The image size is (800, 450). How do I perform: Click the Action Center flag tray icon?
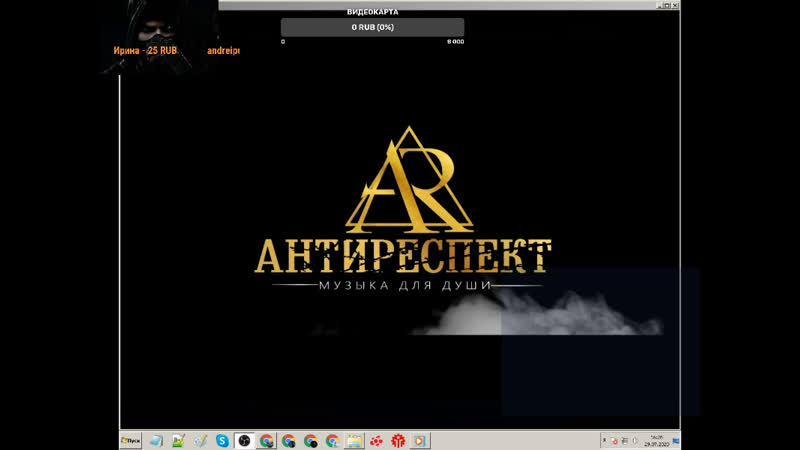614,441
